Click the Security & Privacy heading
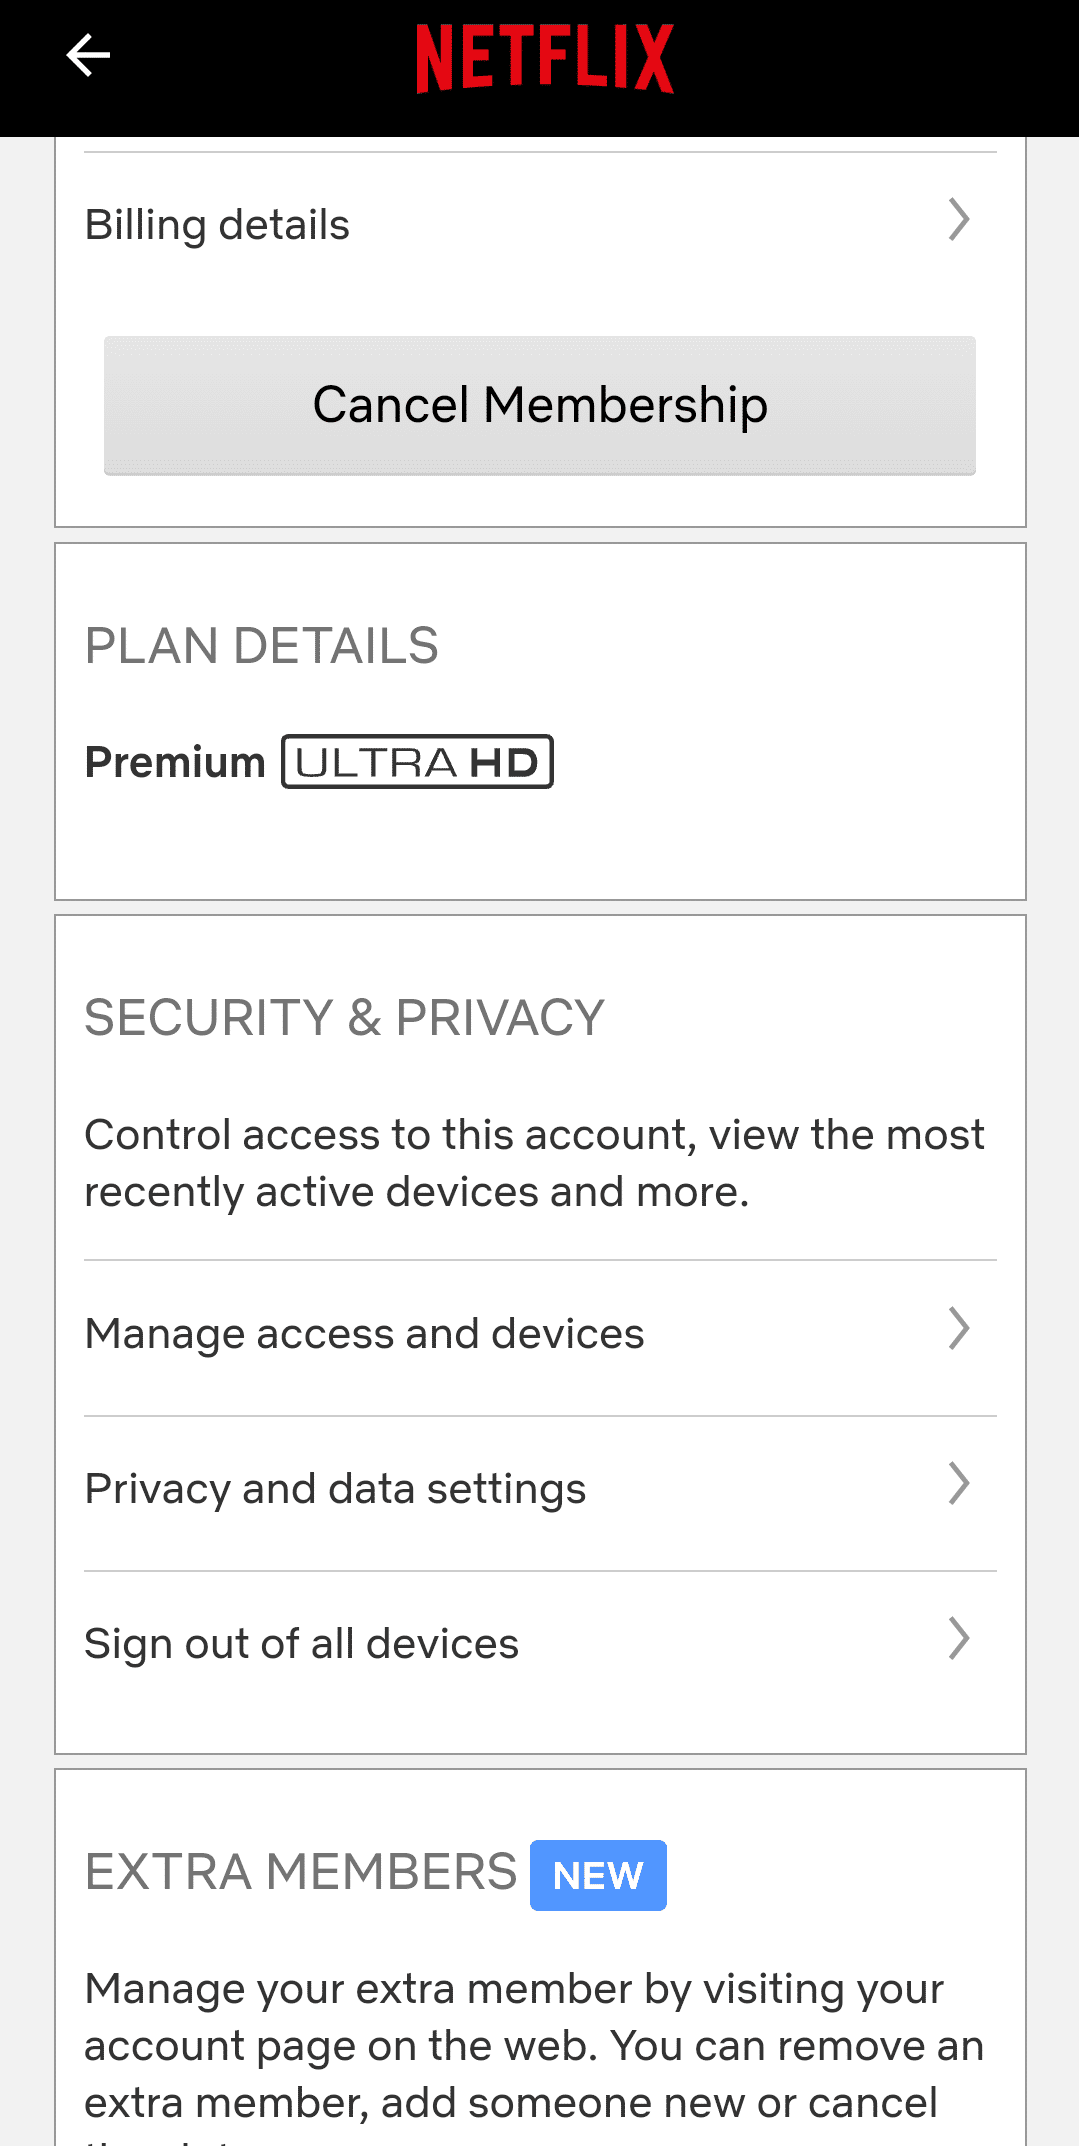Viewport: 1079px width, 2146px height. [x=344, y=1018]
